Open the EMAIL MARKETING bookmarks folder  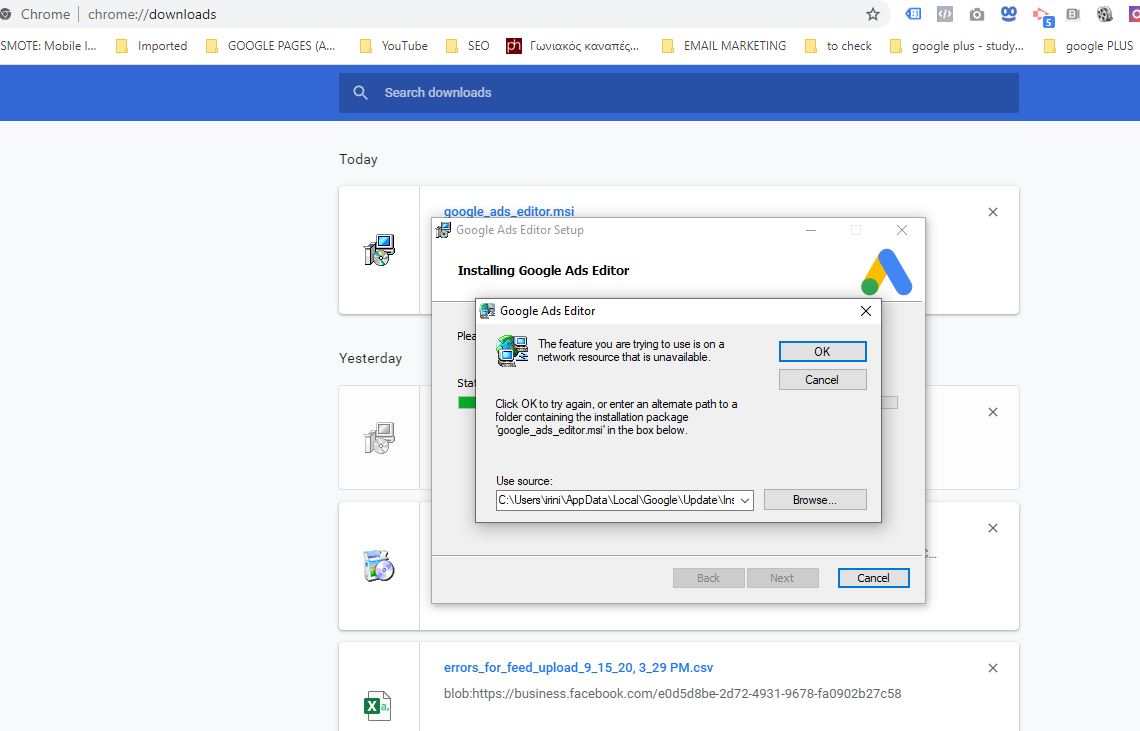point(723,46)
